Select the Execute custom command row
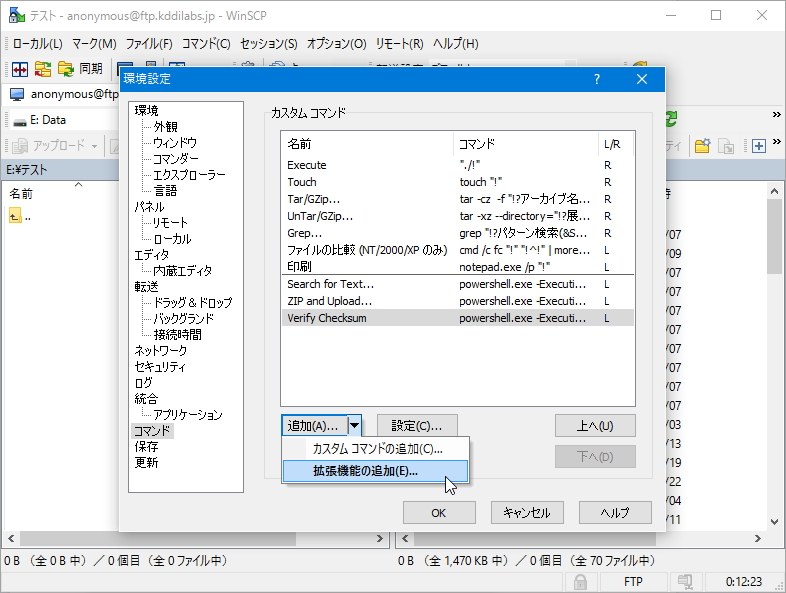This screenshot has height=593, width=786. point(458,165)
